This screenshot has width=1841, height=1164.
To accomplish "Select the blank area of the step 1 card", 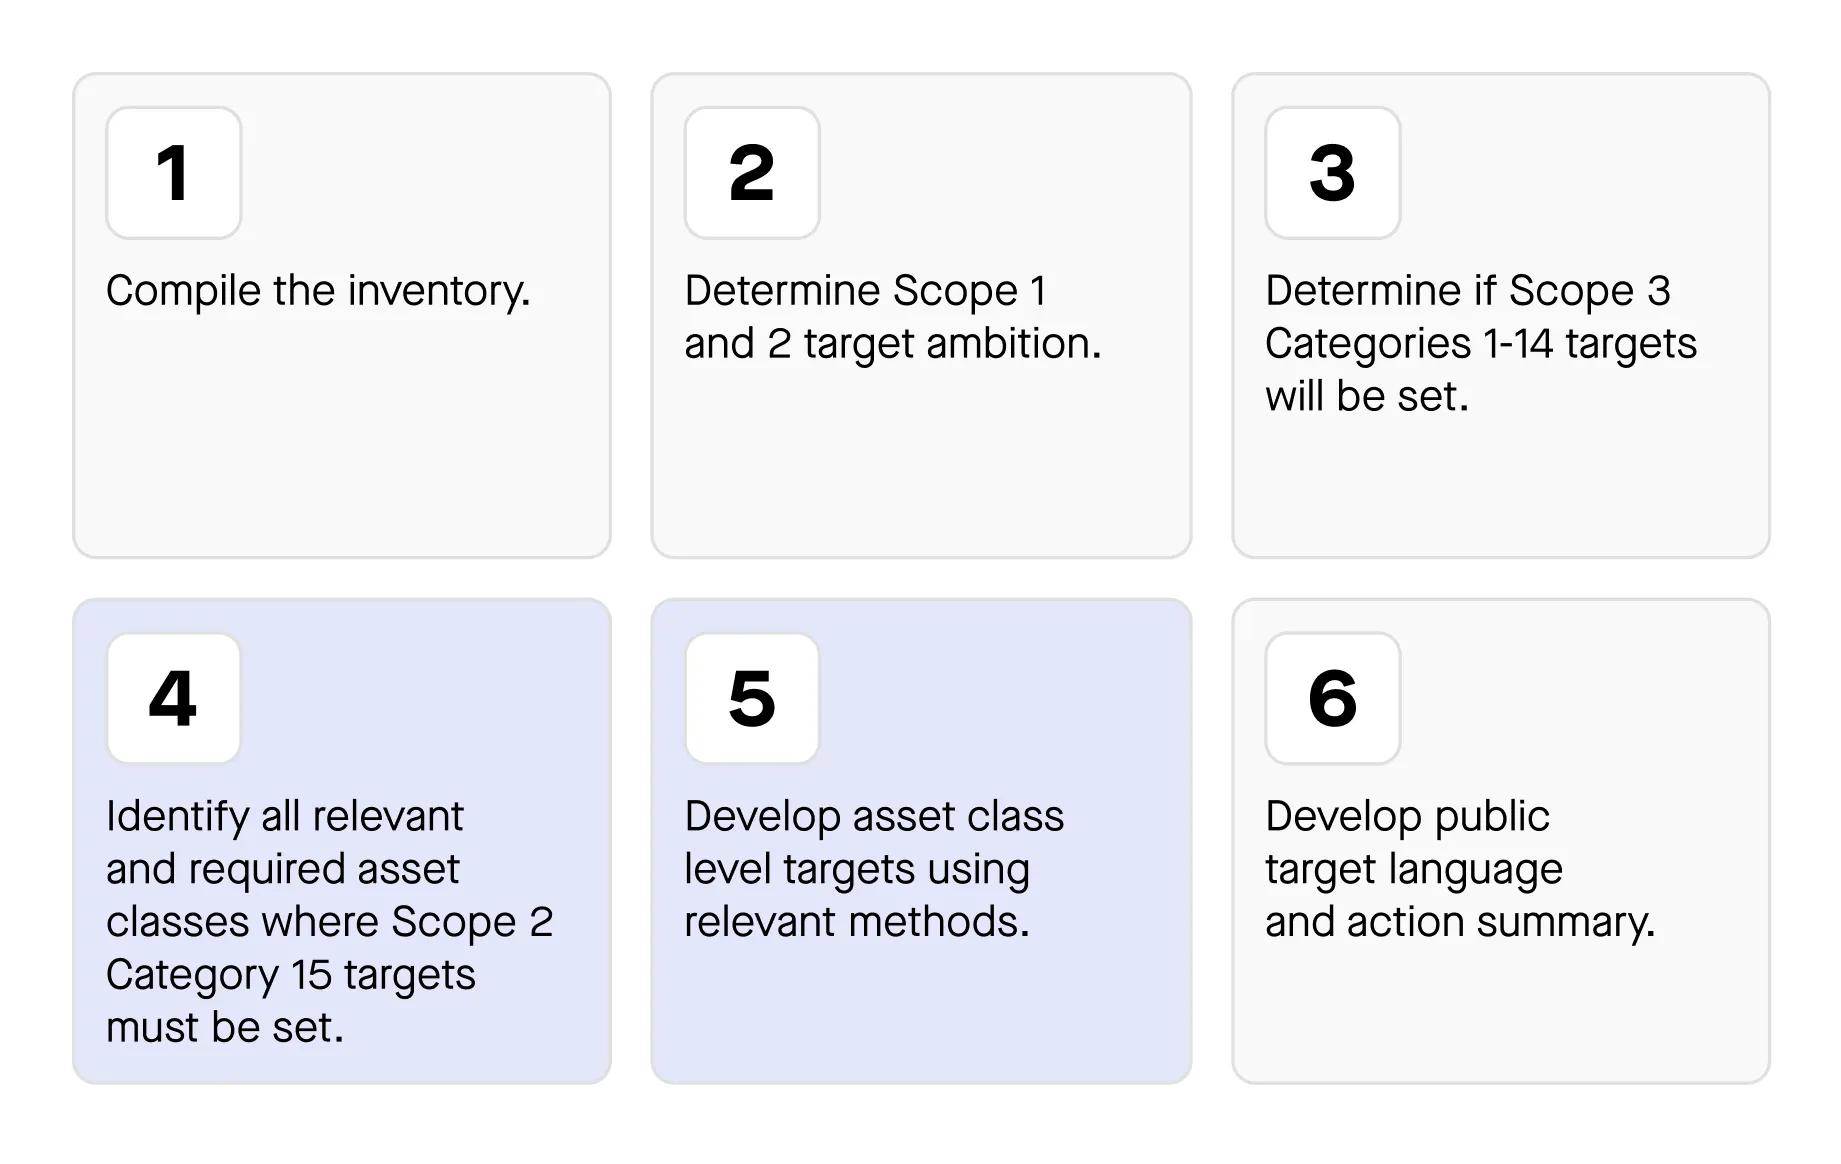I will (340, 450).
